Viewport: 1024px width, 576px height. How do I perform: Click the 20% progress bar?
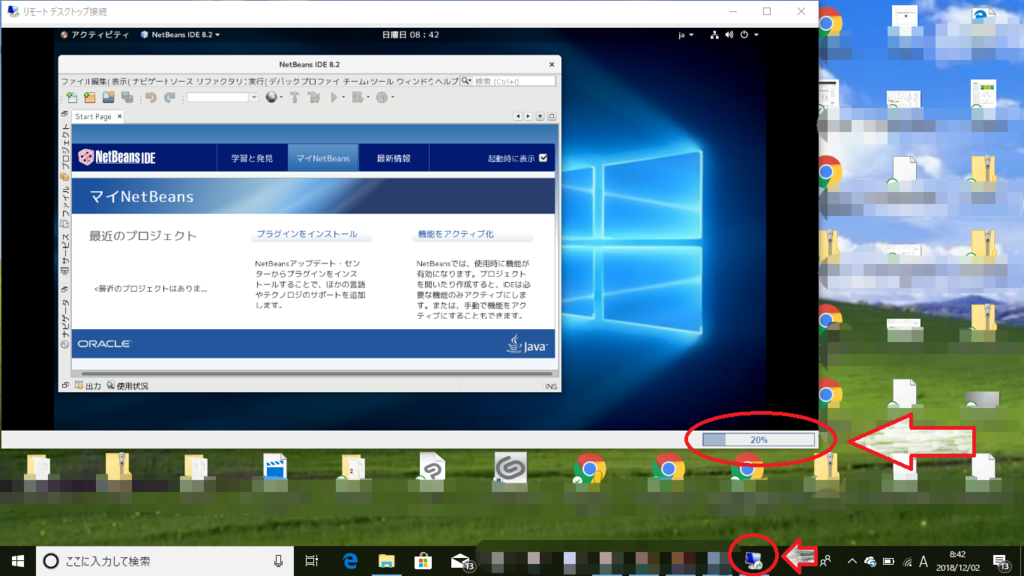tap(758, 440)
